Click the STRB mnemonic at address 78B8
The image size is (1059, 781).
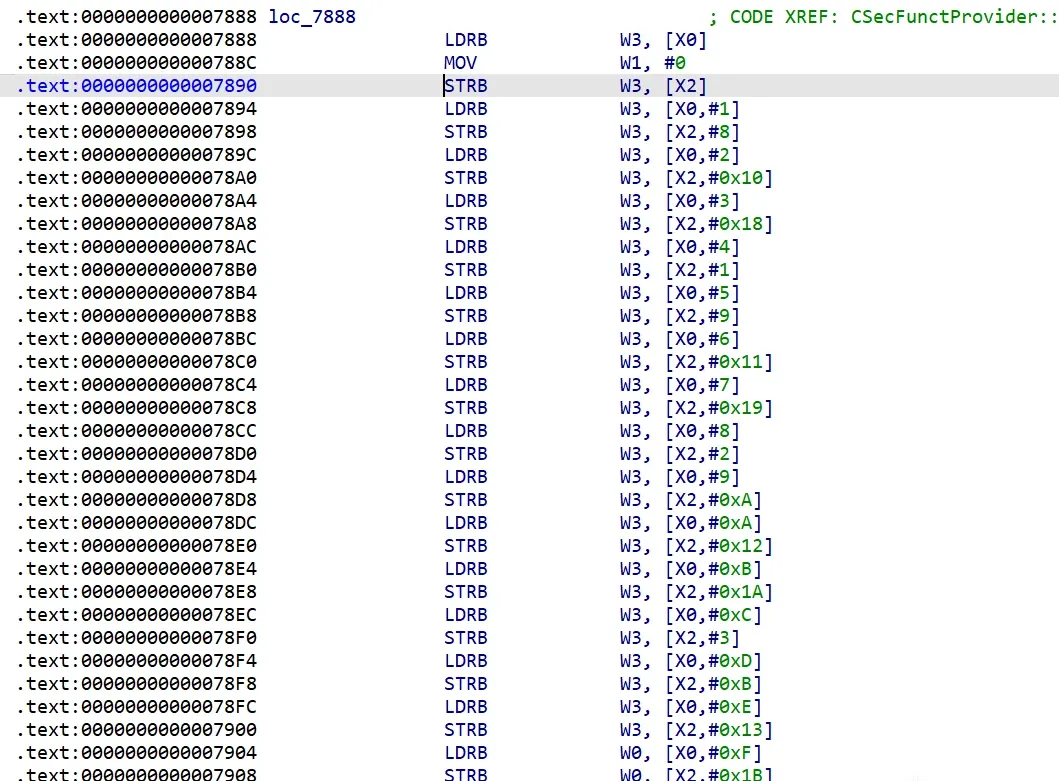466,316
